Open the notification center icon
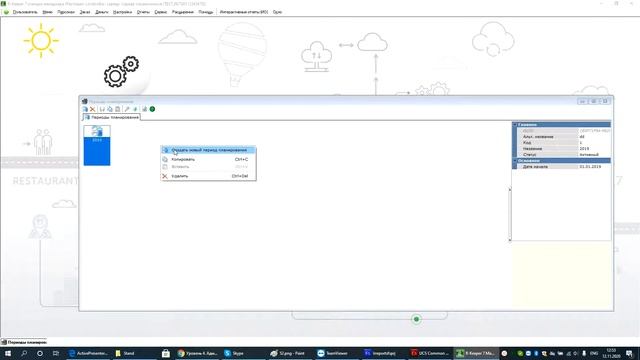The width and height of the screenshot is (640, 360). [x=630, y=353]
